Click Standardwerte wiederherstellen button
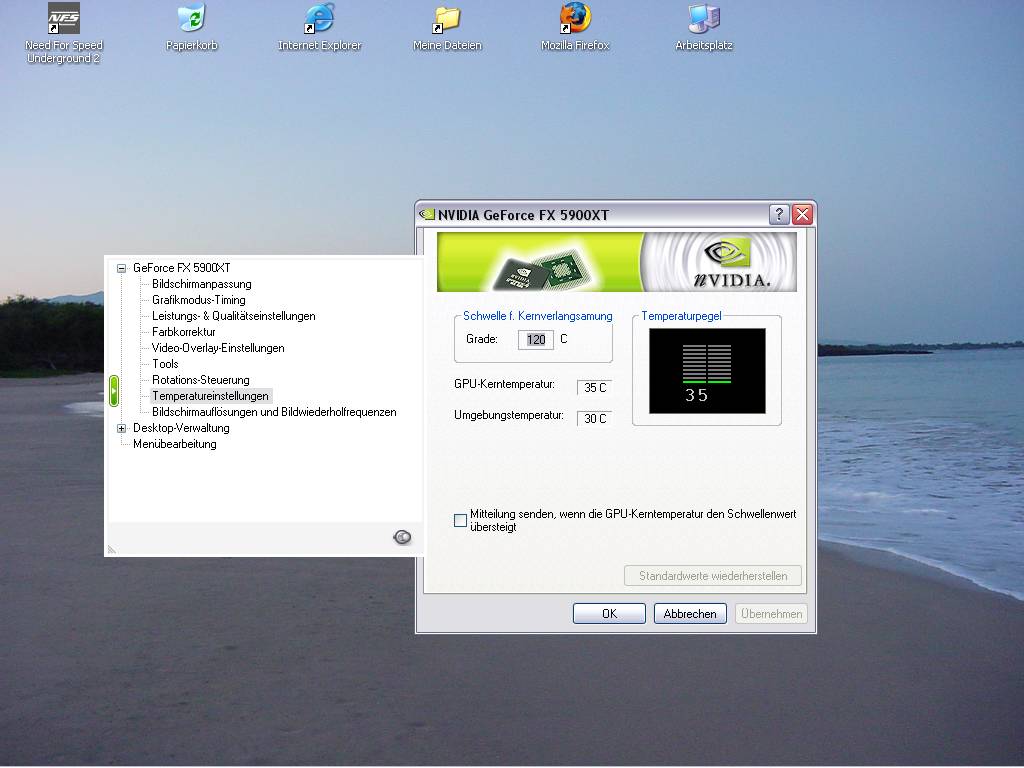Image resolution: width=1024 pixels, height=768 pixels. pyautogui.click(x=713, y=576)
